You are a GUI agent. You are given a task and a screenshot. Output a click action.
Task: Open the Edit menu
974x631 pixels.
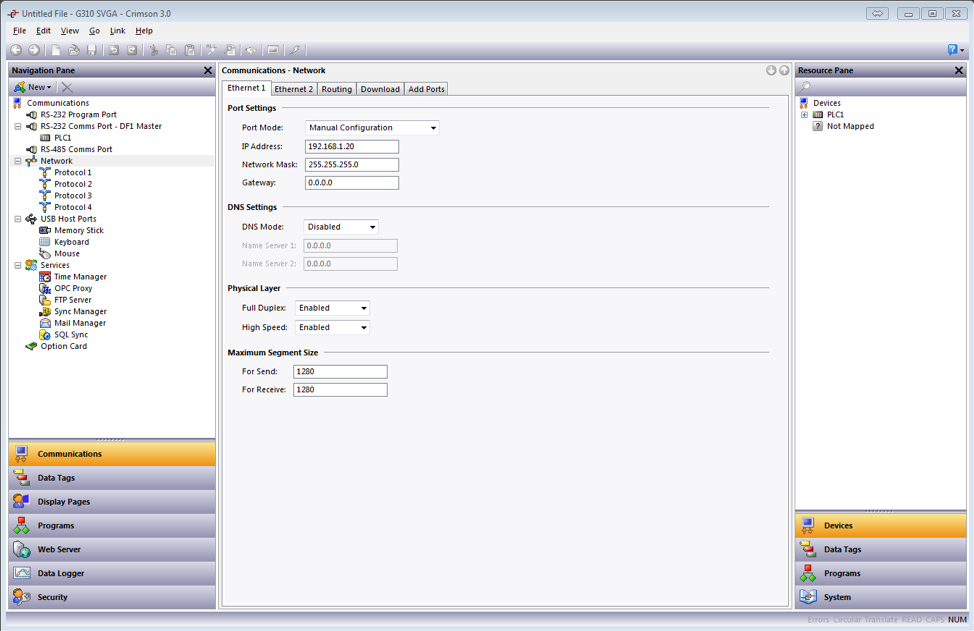43,30
